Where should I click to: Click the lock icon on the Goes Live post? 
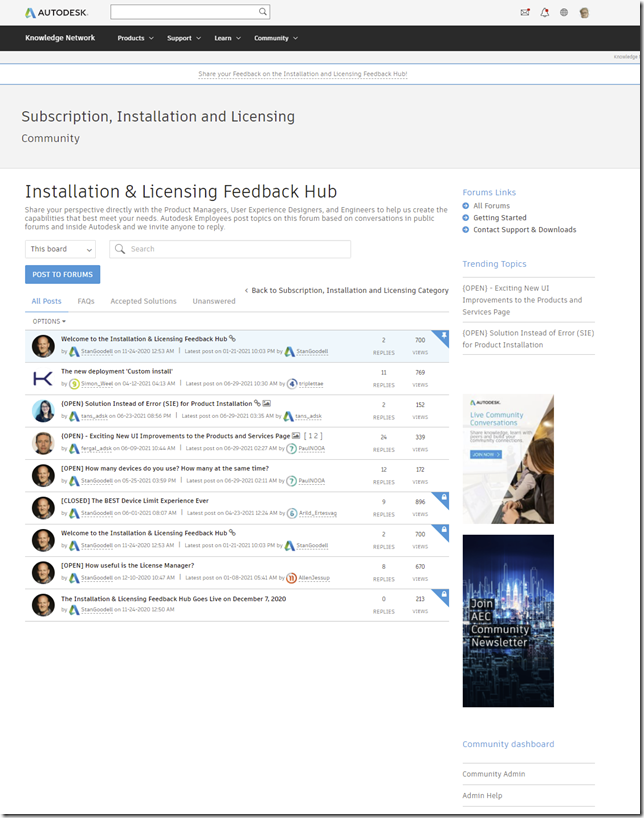(444, 594)
